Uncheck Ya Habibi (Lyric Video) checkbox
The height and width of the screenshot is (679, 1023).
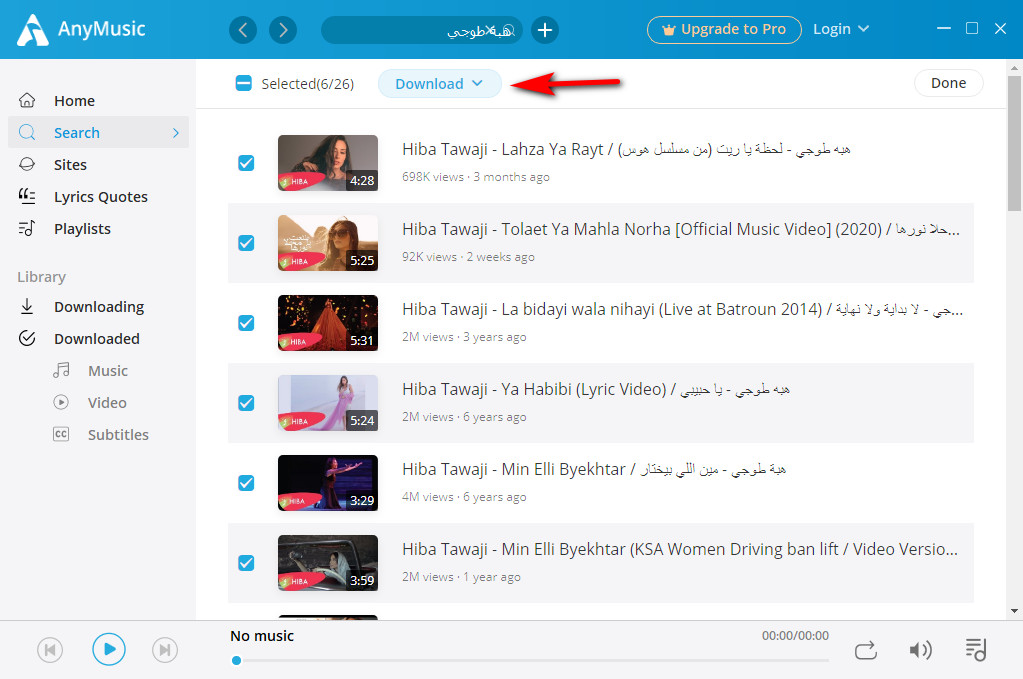click(246, 403)
